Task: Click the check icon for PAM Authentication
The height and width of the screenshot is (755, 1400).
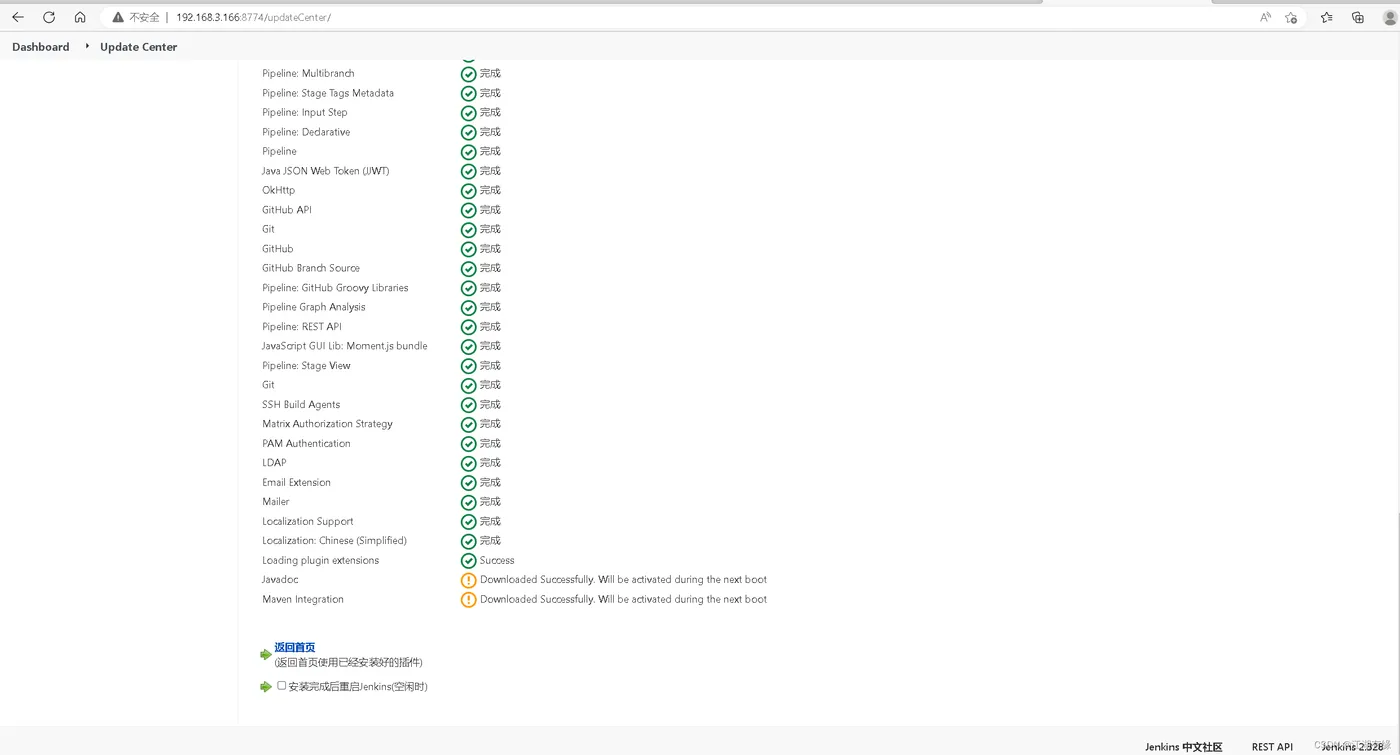Action: click(468, 444)
